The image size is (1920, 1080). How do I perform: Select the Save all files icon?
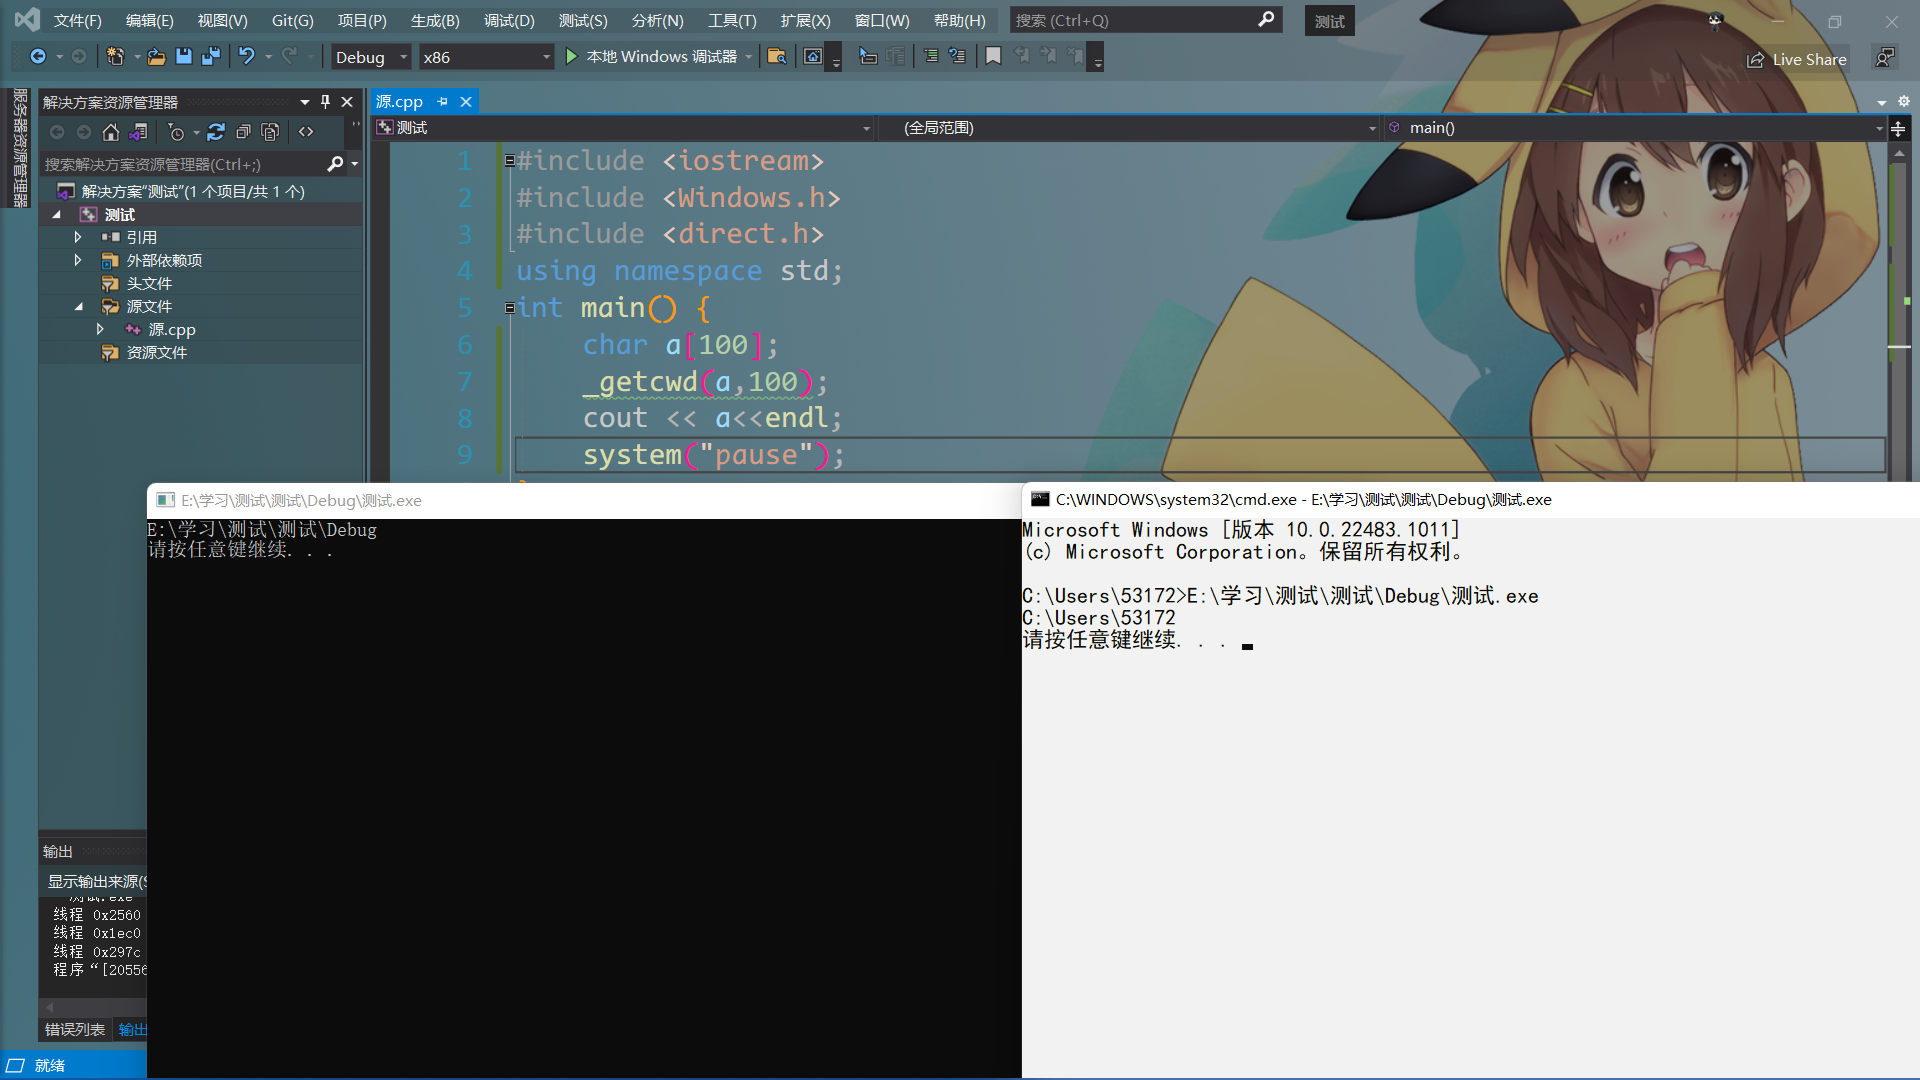(x=210, y=57)
